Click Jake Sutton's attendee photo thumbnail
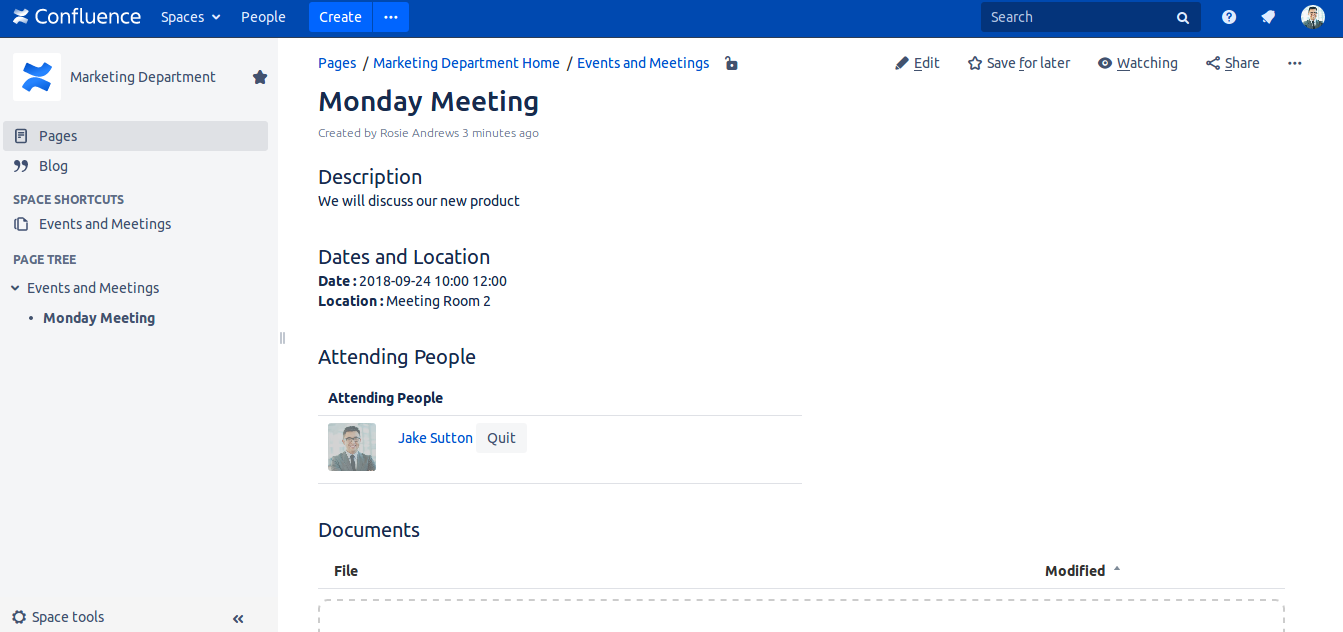The height and width of the screenshot is (632, 1343). coord(352,447)
